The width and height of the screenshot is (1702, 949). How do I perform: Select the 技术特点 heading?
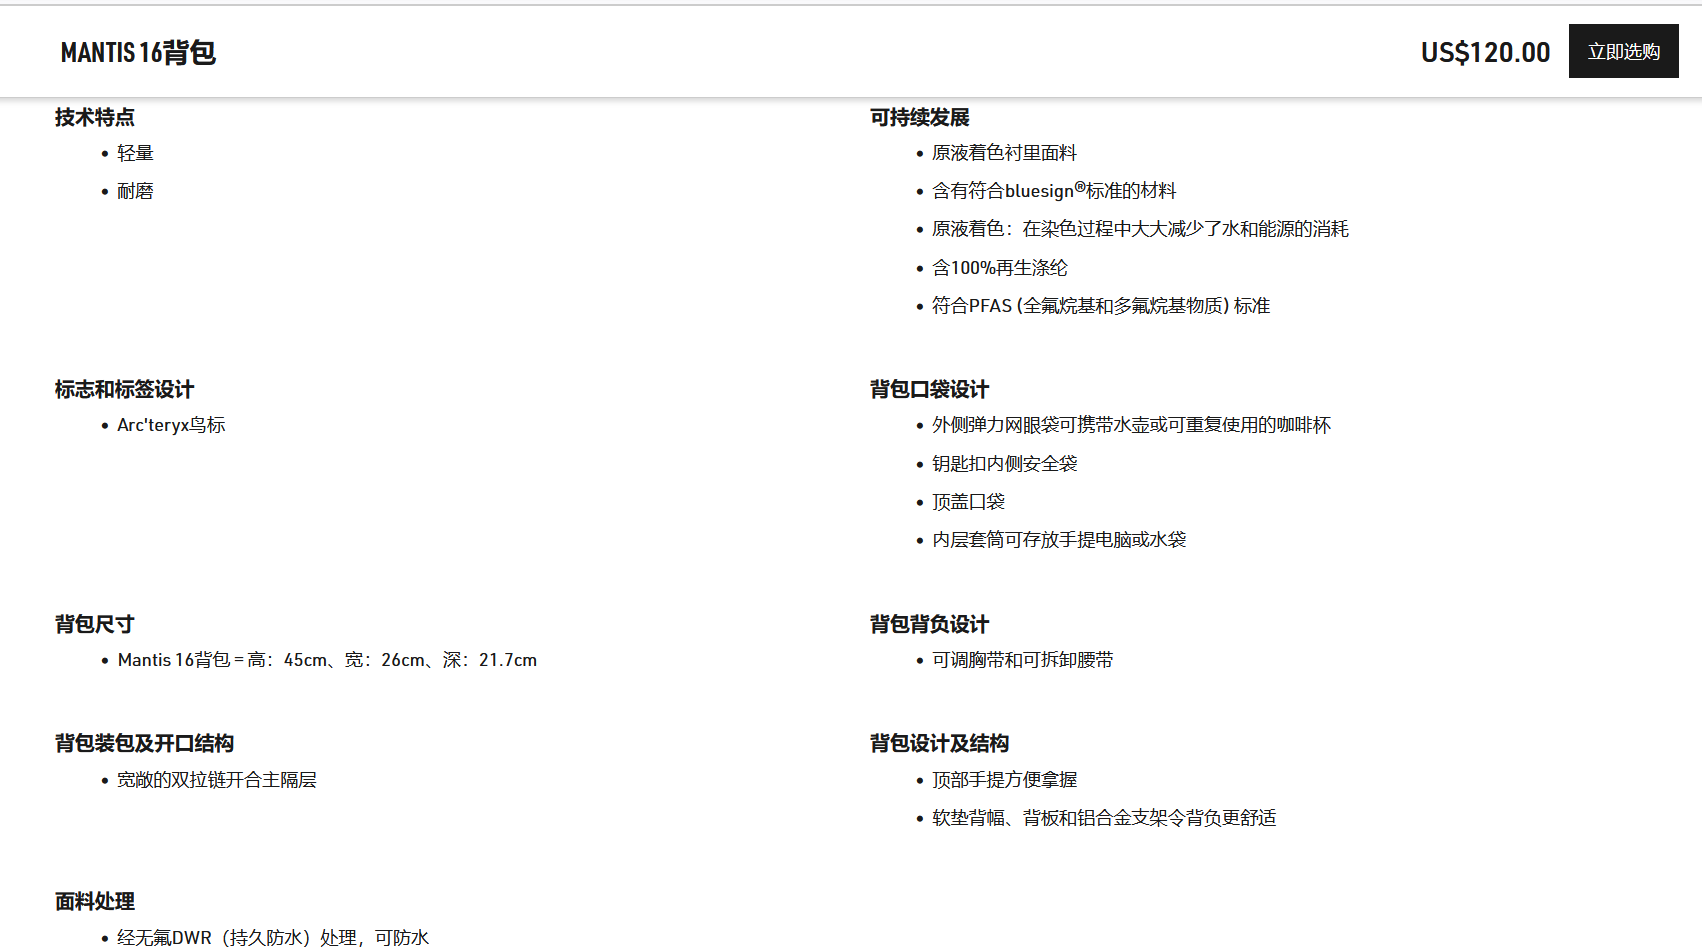click(95, 117)
